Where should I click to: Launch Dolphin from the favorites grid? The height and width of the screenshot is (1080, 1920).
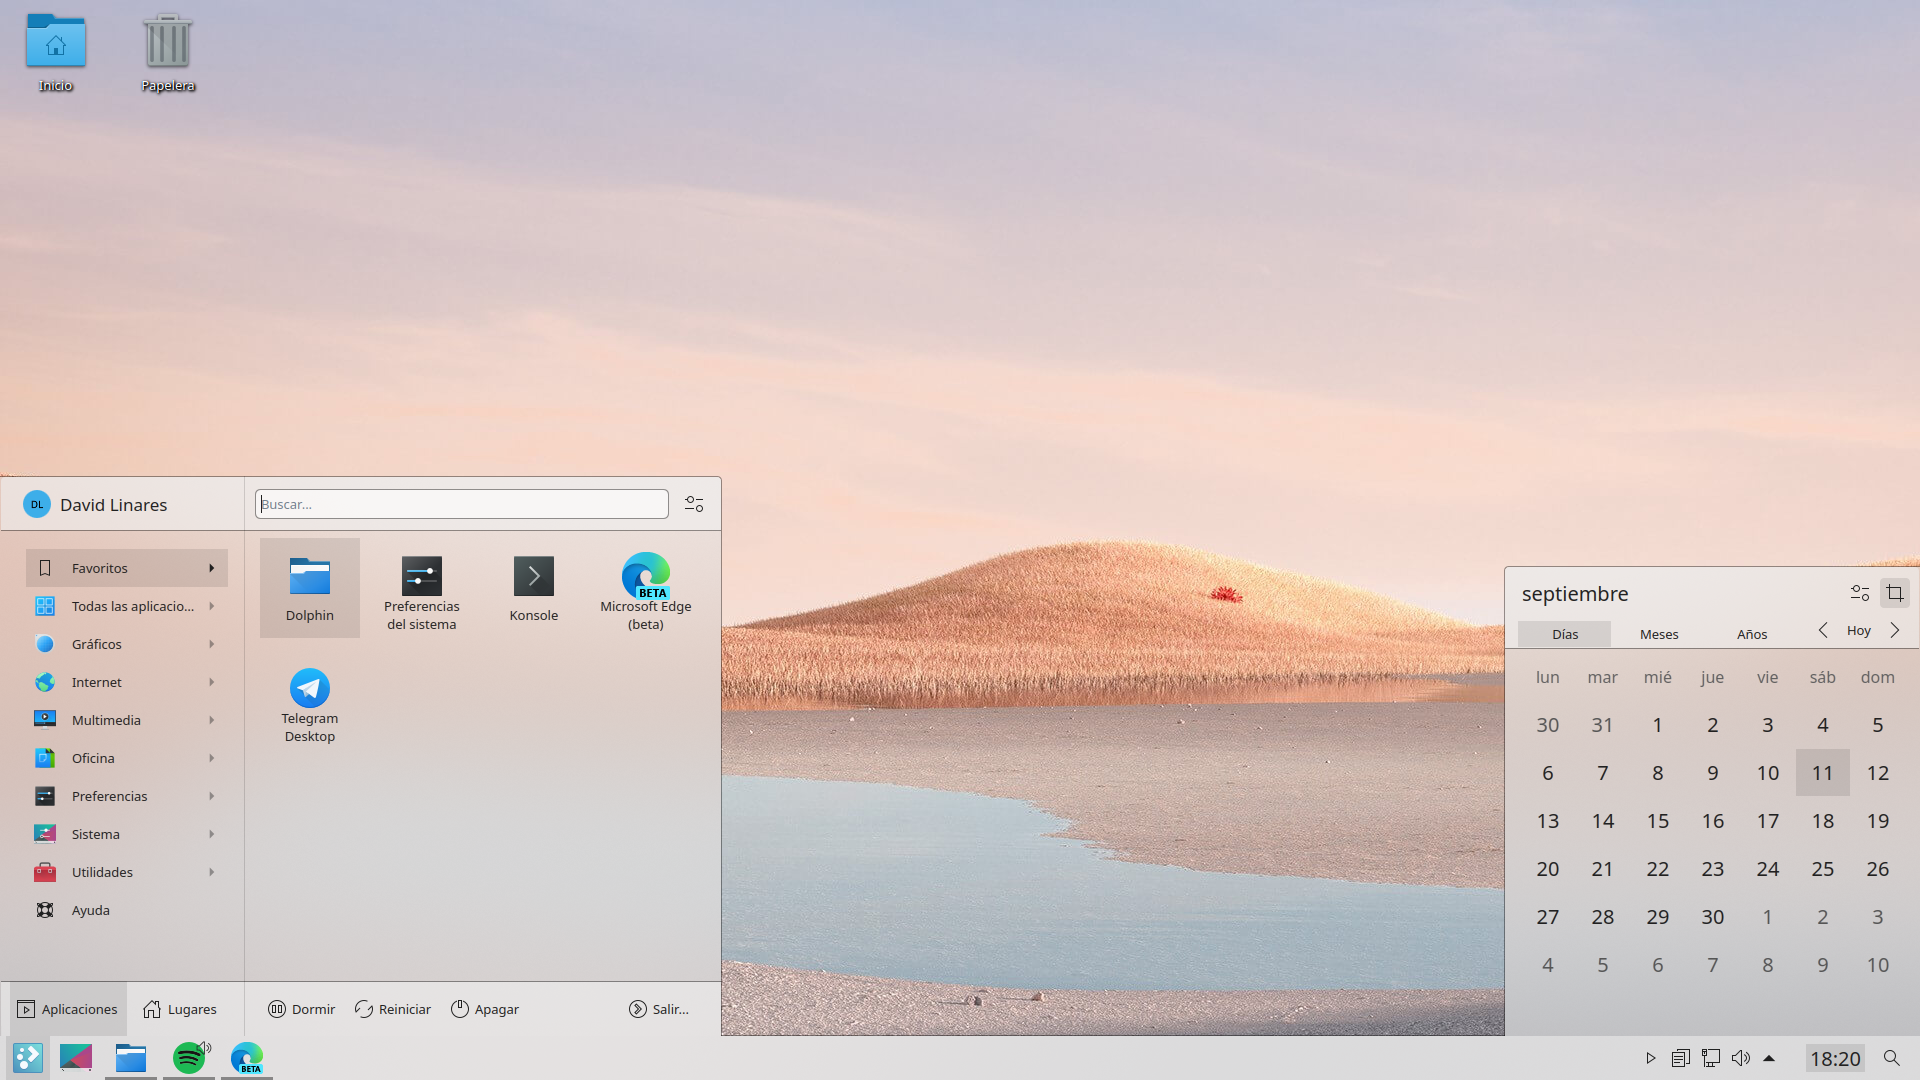[x=310, y=588]
